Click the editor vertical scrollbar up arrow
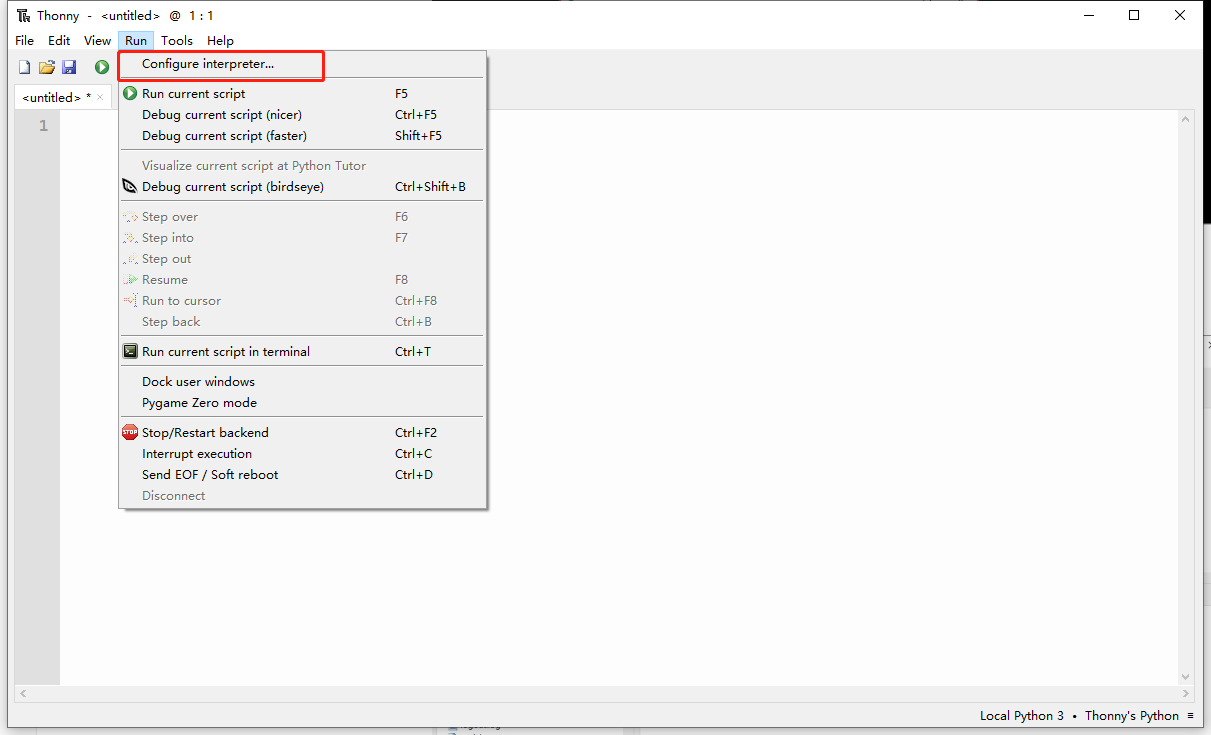Viewport: 1211px width, 735px height. pyautogui.click(x=1186, y=119)
